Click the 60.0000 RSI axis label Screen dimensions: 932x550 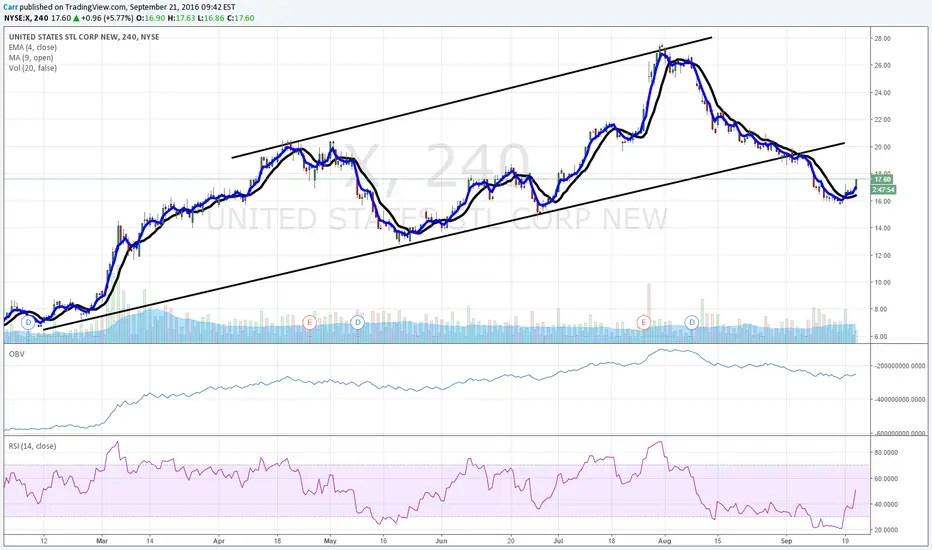point(885,479)
